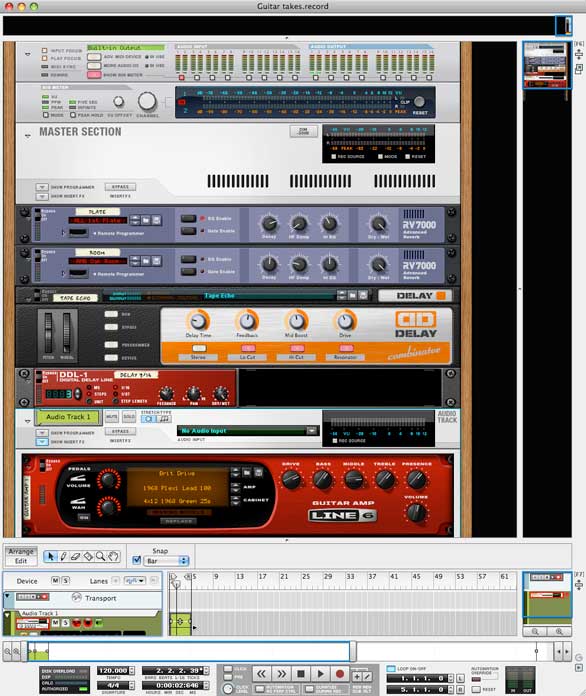Zoom in horizontally at timeline scrollbar left
The height and width of the screenshot is (696, 586).
(16, 652)
